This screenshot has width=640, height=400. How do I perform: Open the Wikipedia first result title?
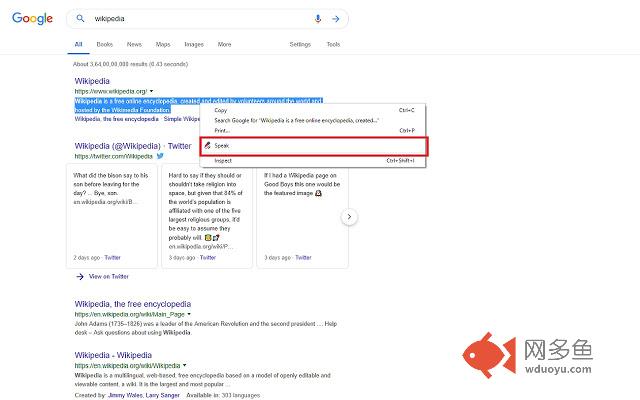[92, 81]
